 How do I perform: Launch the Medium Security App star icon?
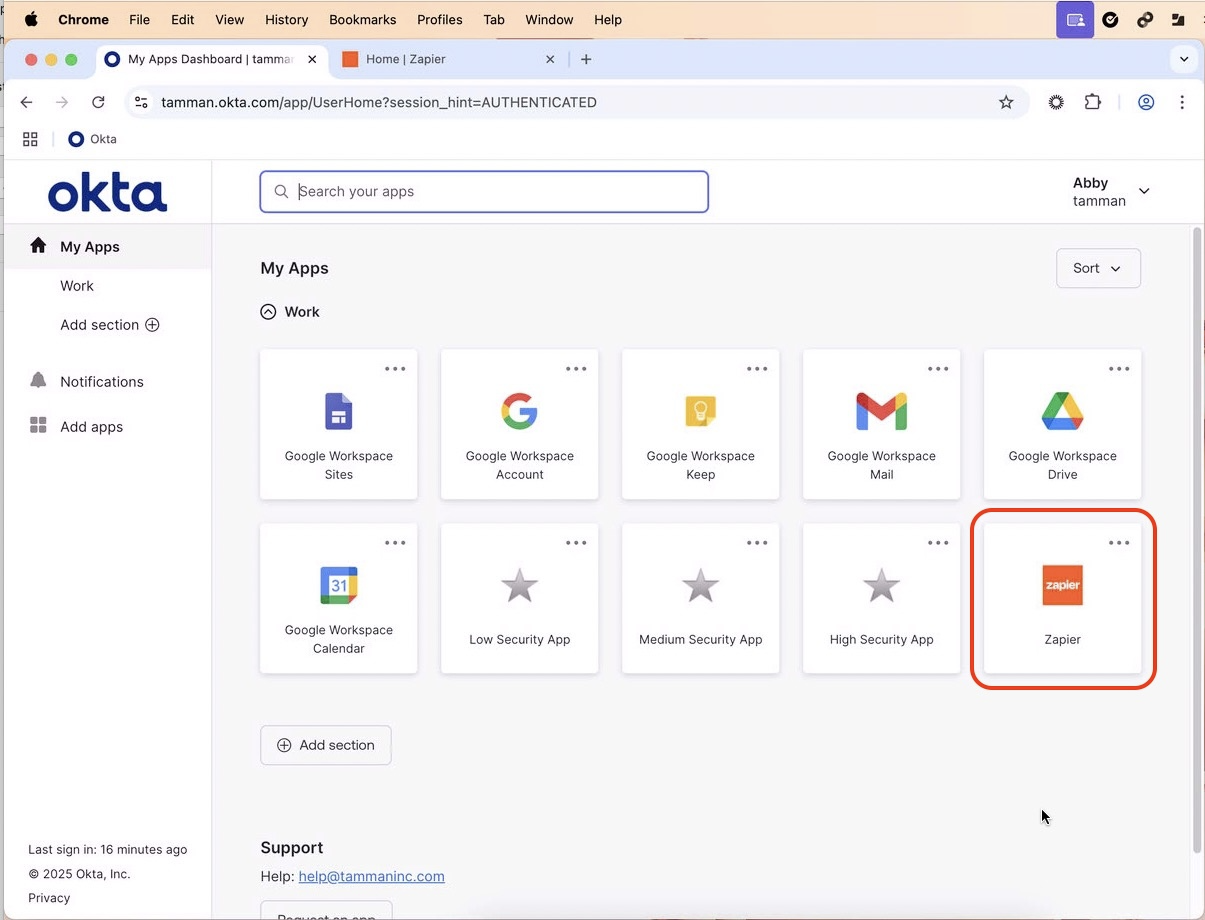tap(700, 586)
